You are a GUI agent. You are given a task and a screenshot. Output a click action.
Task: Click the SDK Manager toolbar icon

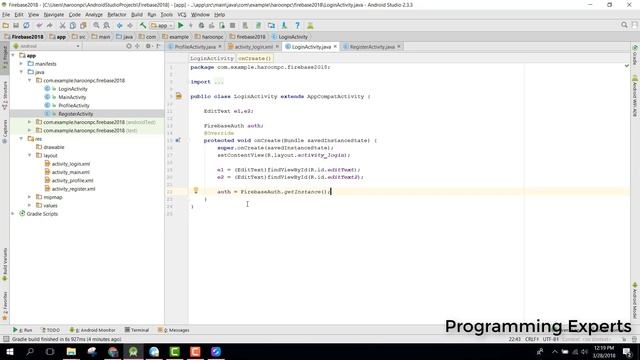click(284, 25)
